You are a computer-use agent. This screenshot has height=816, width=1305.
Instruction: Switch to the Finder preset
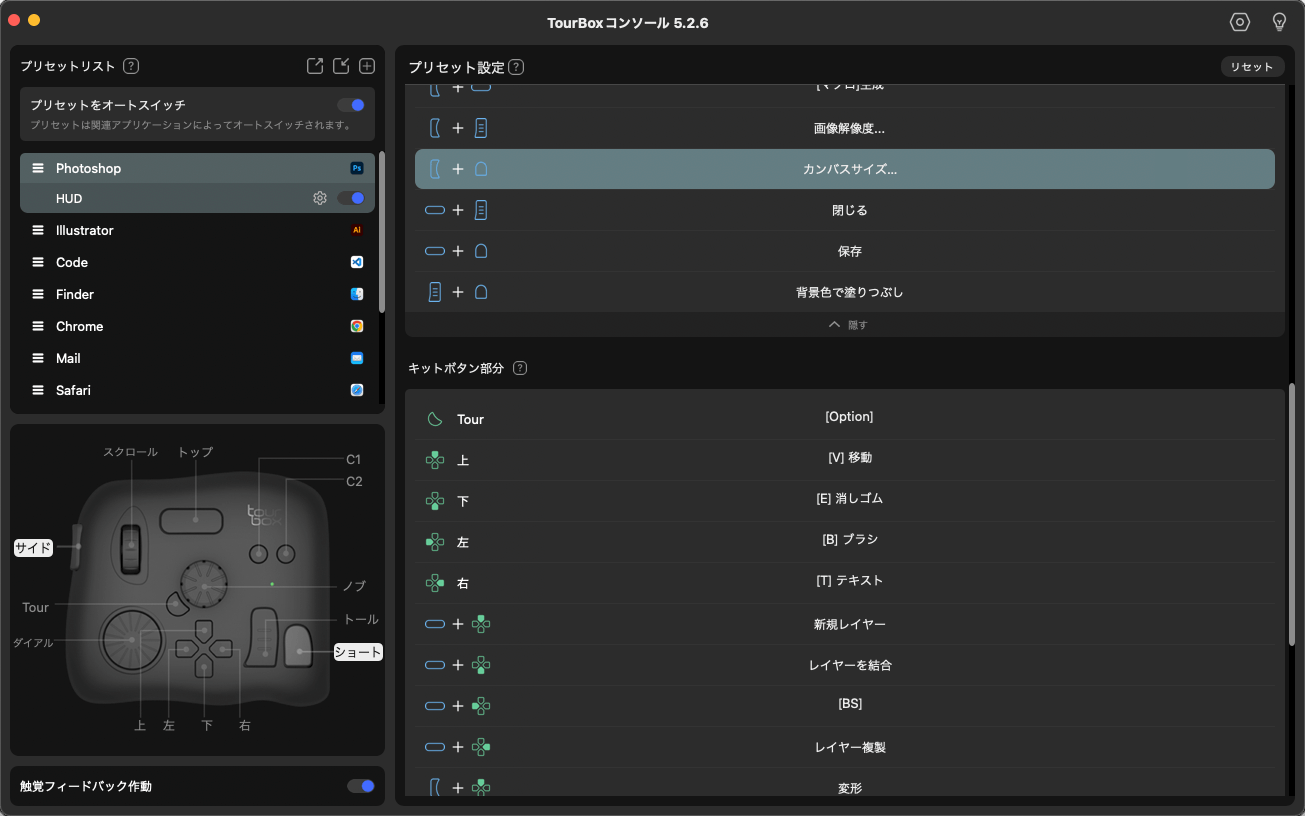196,294
